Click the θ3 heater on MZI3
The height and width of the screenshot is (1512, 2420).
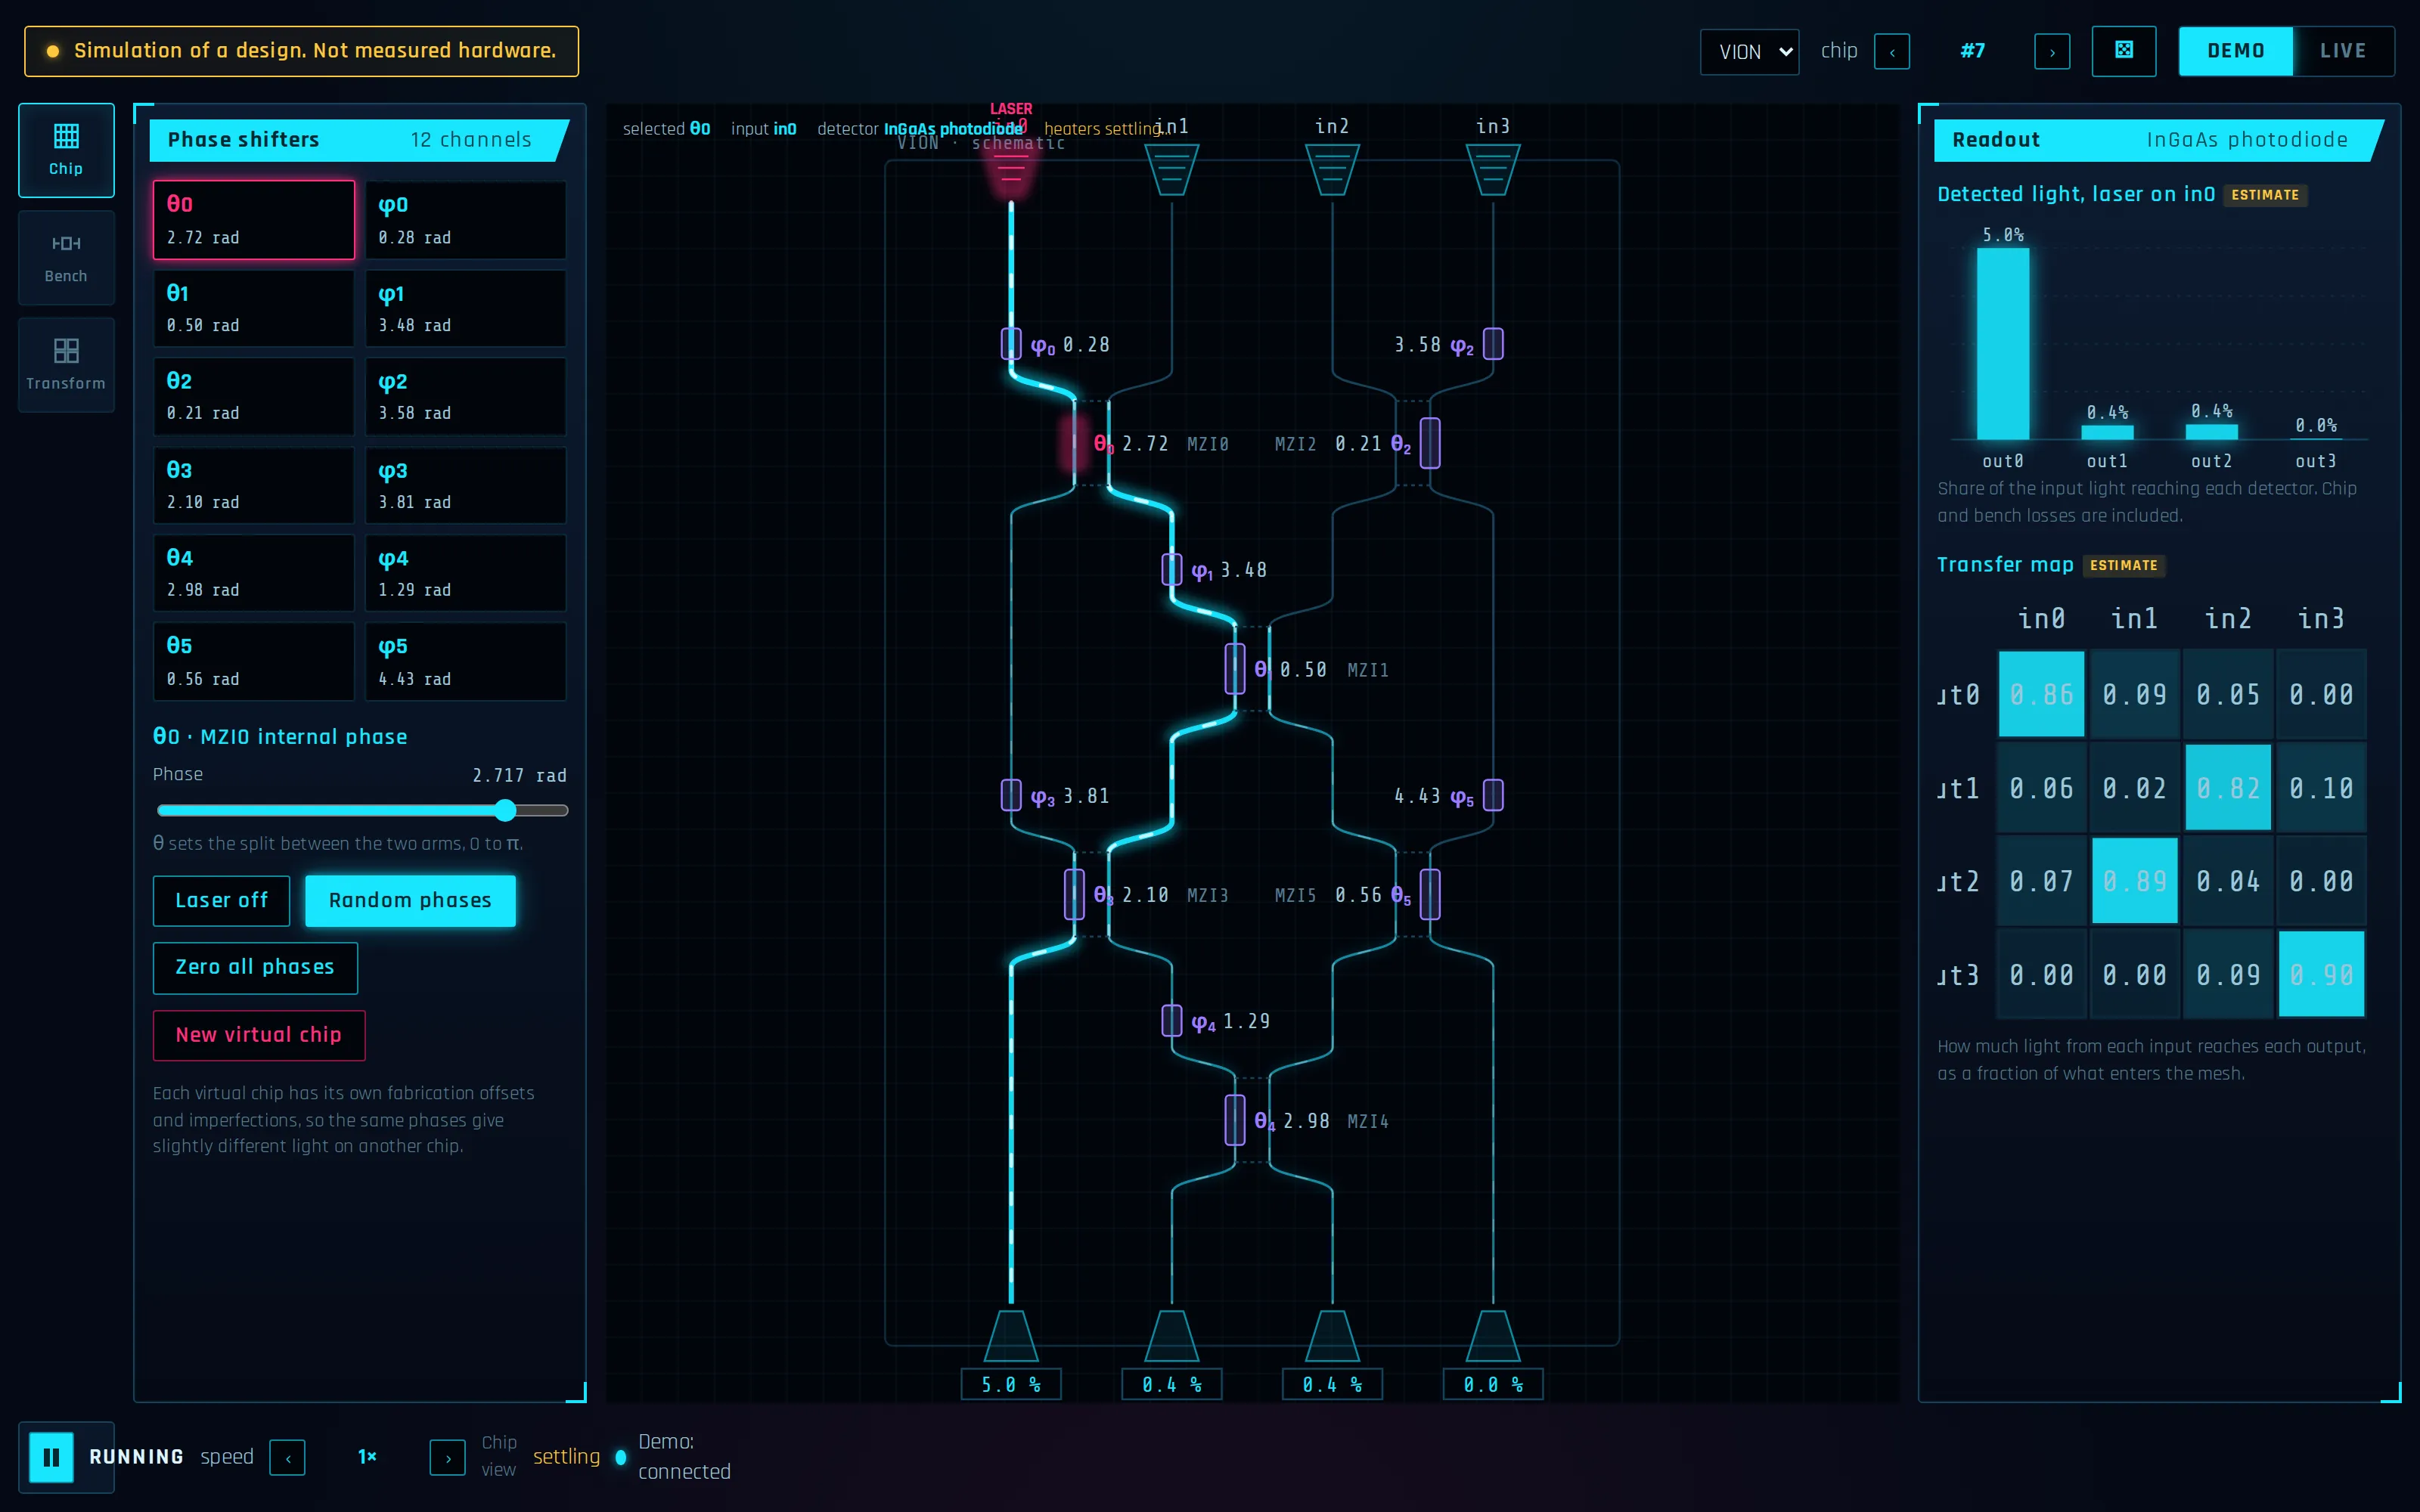(1074, 894)
